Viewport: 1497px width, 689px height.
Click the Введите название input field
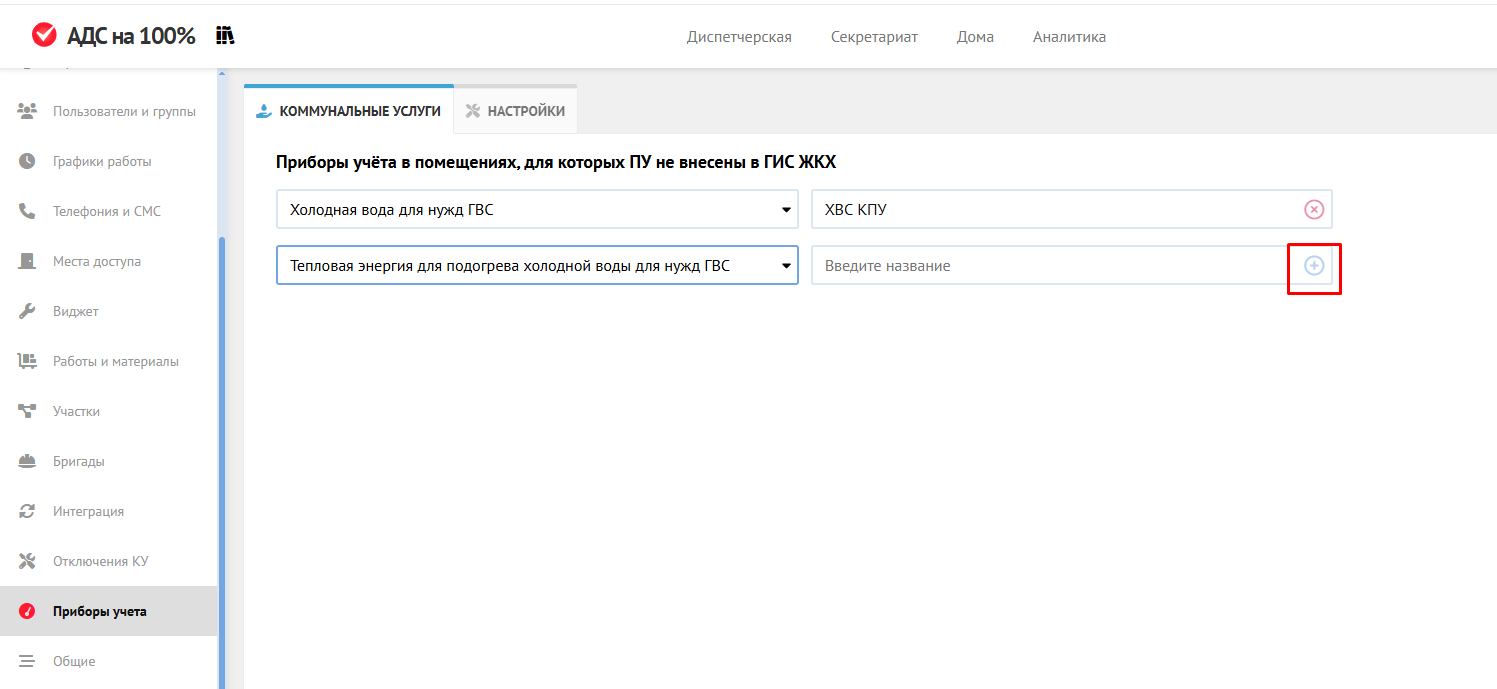1050,266
